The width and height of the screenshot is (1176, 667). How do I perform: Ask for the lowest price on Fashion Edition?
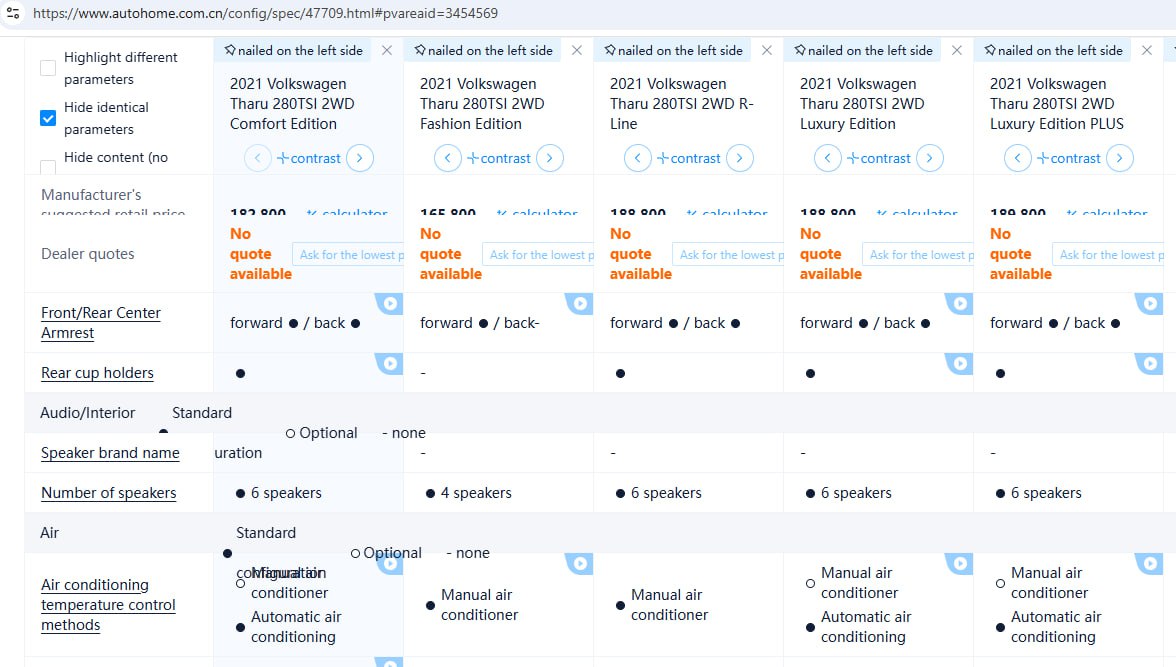(538, 255)
